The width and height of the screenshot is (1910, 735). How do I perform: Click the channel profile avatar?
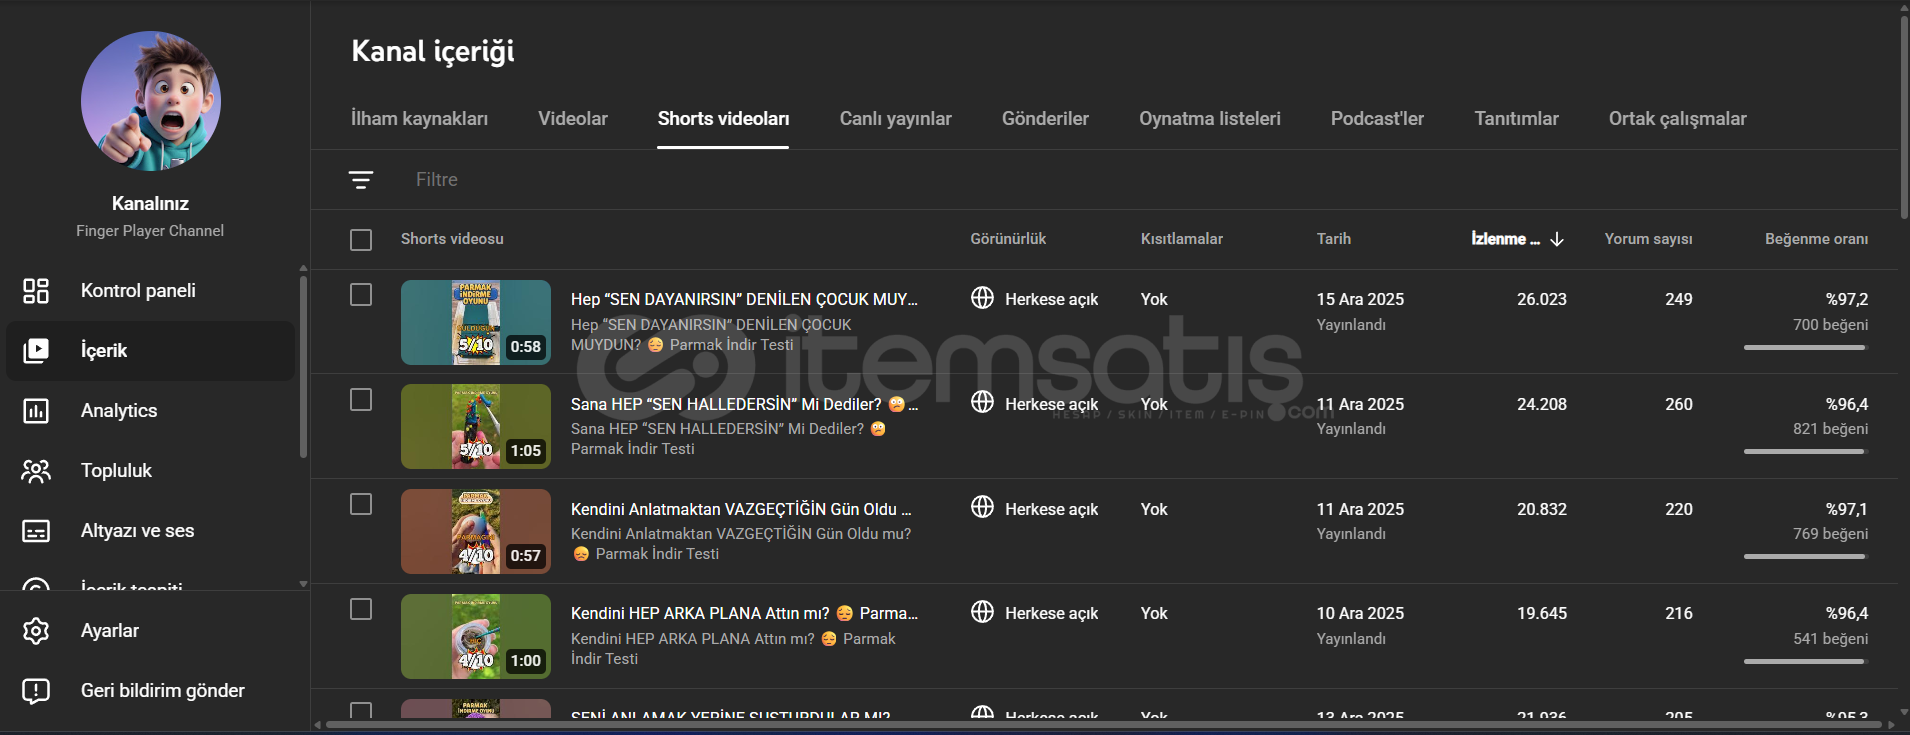(151, 101)
